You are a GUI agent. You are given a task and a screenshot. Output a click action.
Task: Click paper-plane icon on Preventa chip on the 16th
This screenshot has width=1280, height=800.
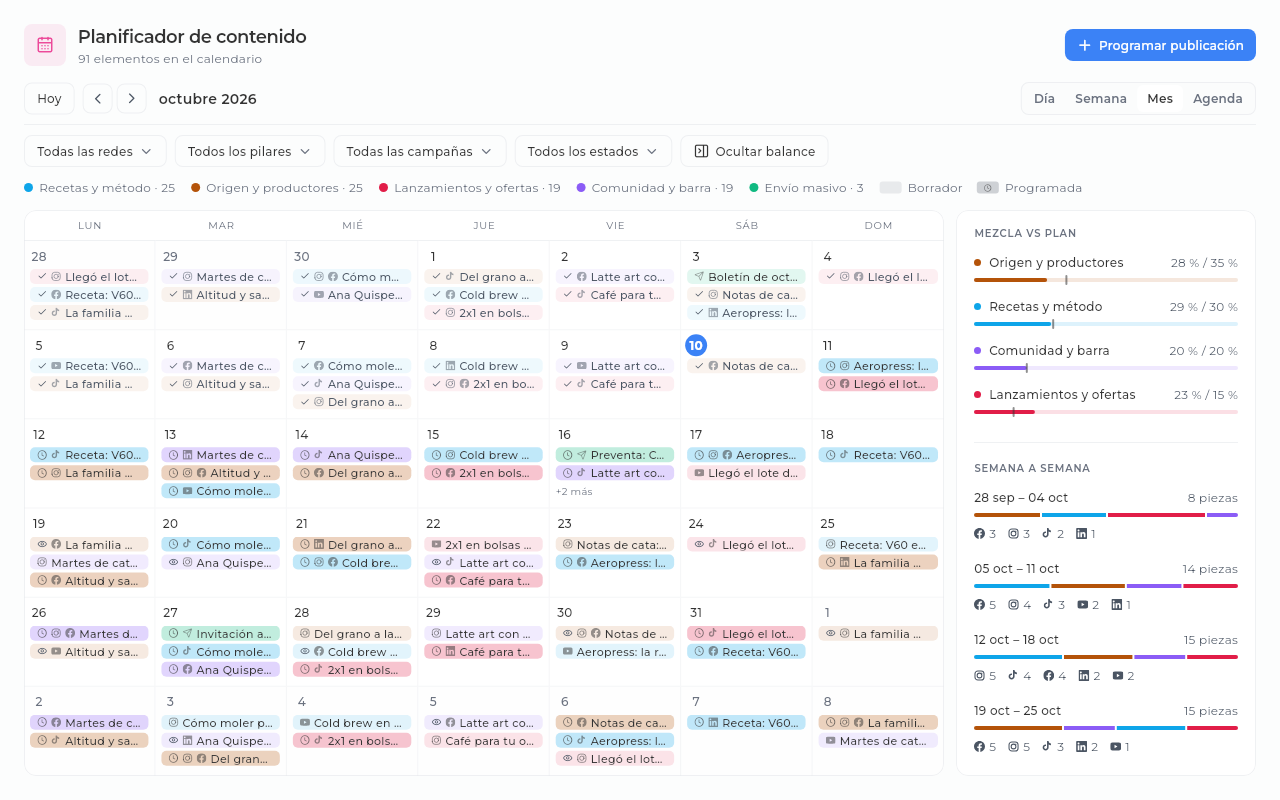click(582, 455)
